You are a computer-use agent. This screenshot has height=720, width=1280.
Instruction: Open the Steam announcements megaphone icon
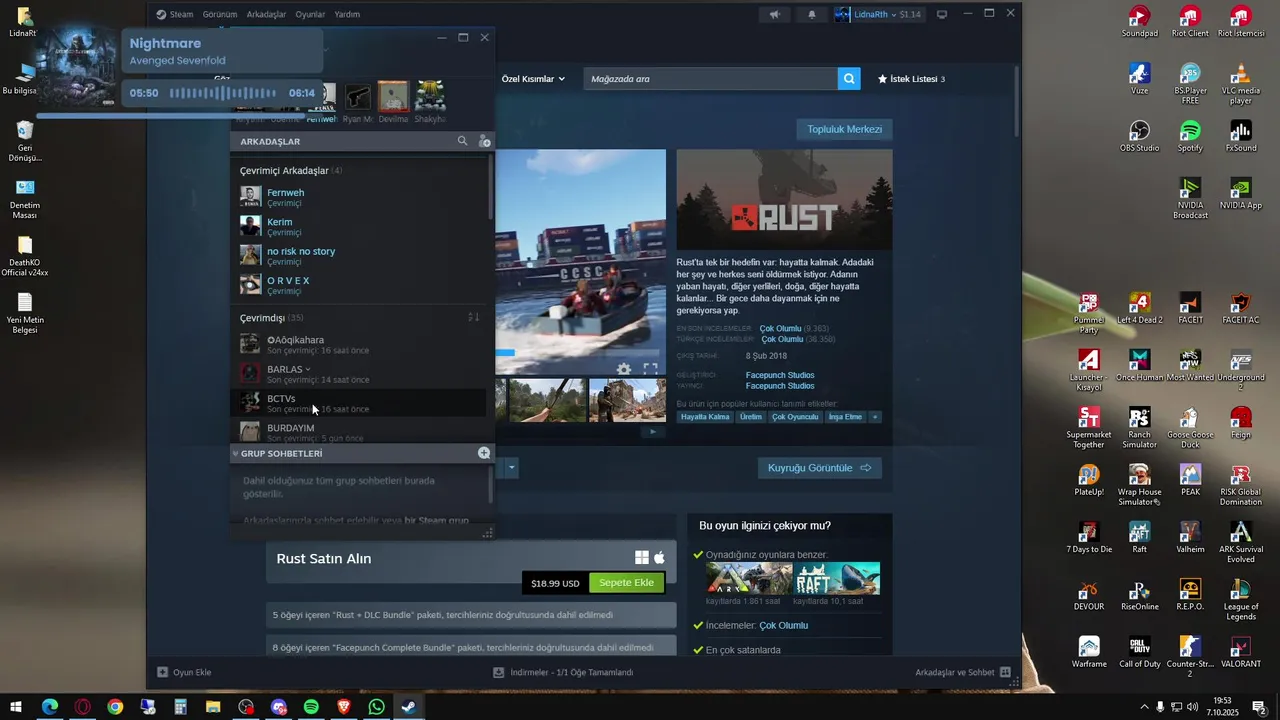[774, 14]
